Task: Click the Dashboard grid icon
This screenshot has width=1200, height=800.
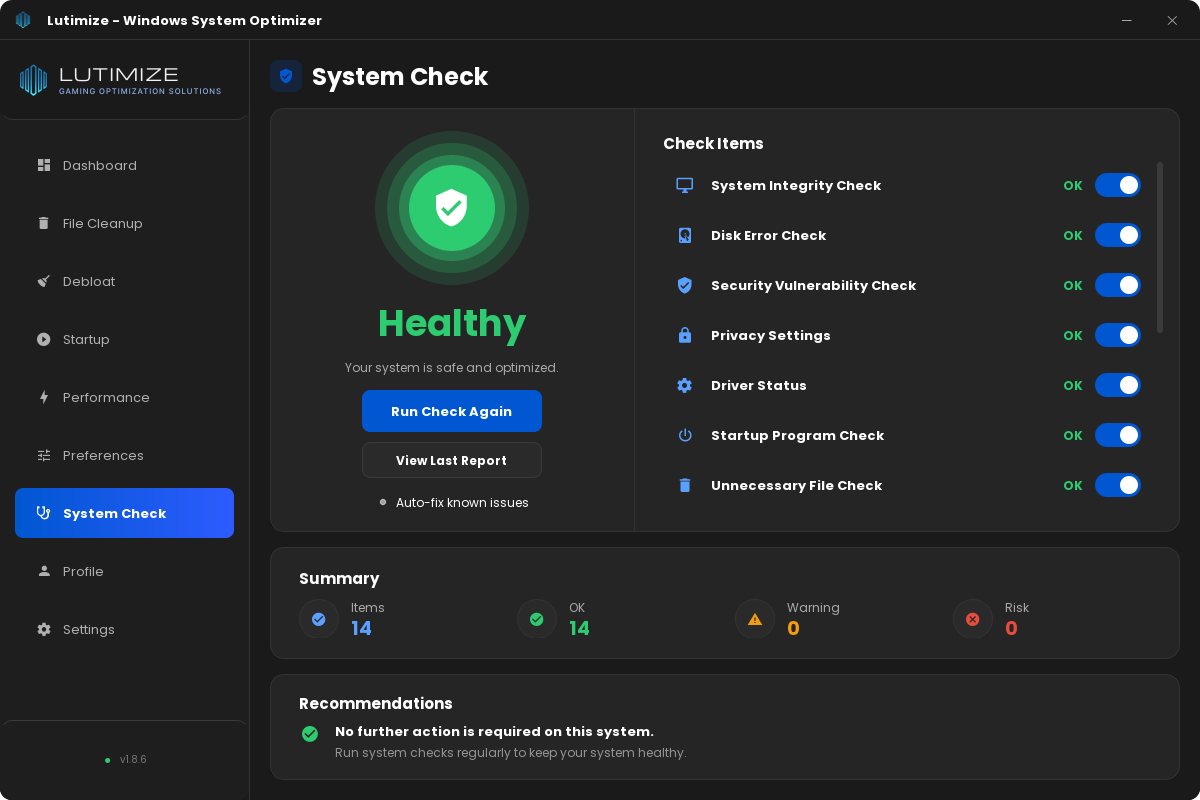Action: pos(44,165)
